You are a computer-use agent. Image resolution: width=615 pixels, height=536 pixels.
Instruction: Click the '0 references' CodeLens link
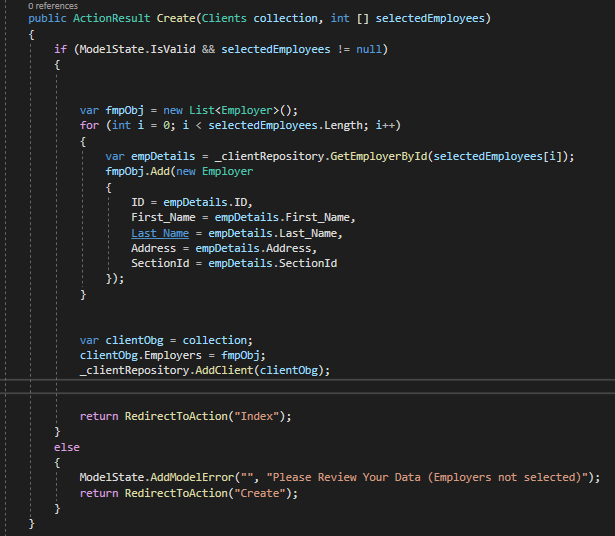click(x=53, y=6)
